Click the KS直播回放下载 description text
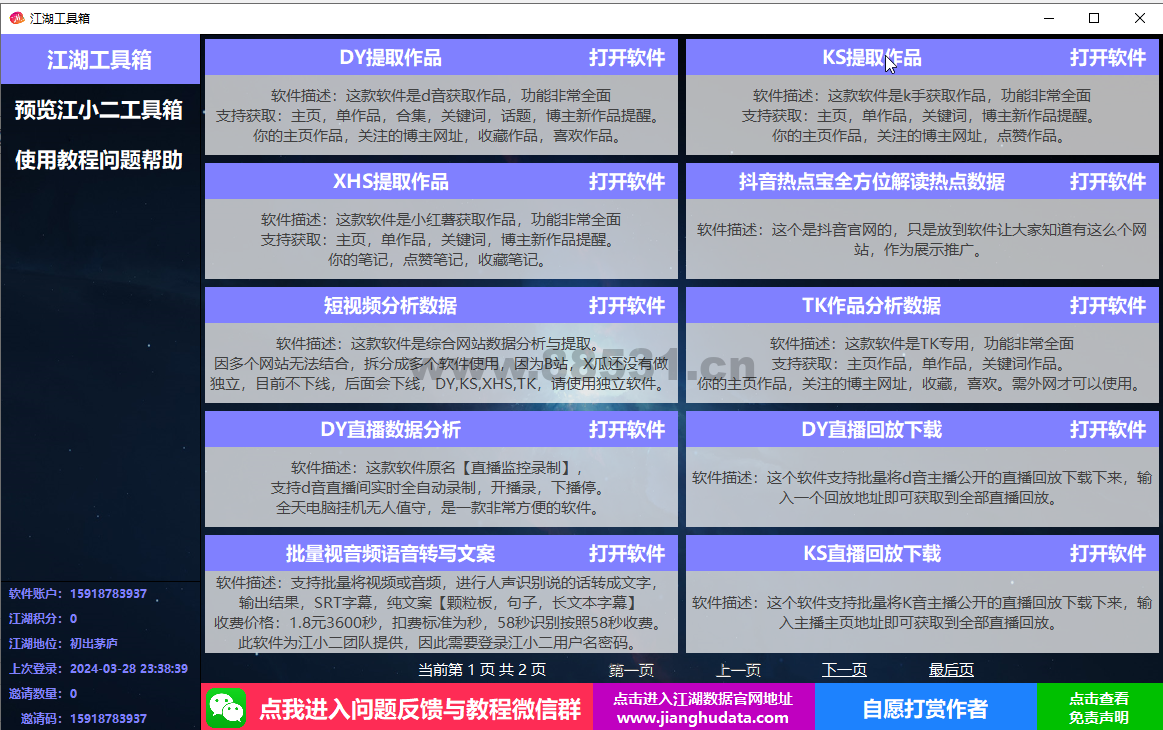 pos(922,612)
